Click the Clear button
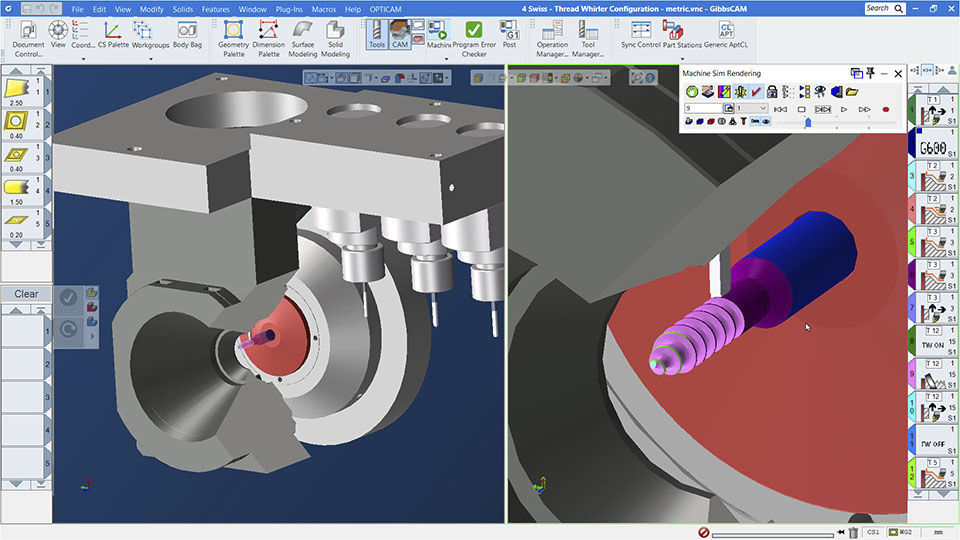Image resolution: width=960 pixels, height=540 pixels. (26, 294)
